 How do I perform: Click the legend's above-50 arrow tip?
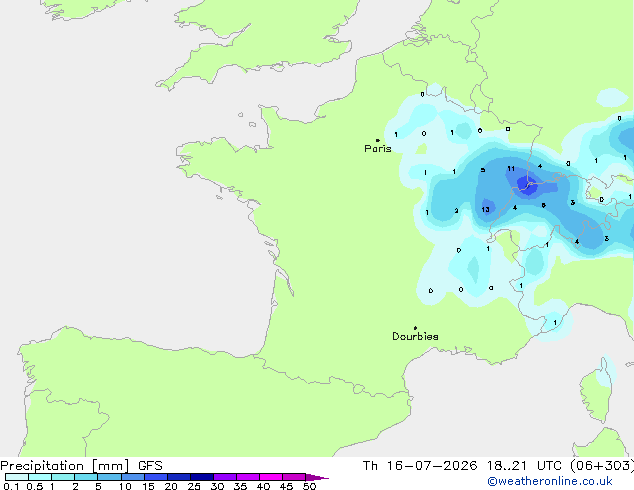tap(317, 477)
